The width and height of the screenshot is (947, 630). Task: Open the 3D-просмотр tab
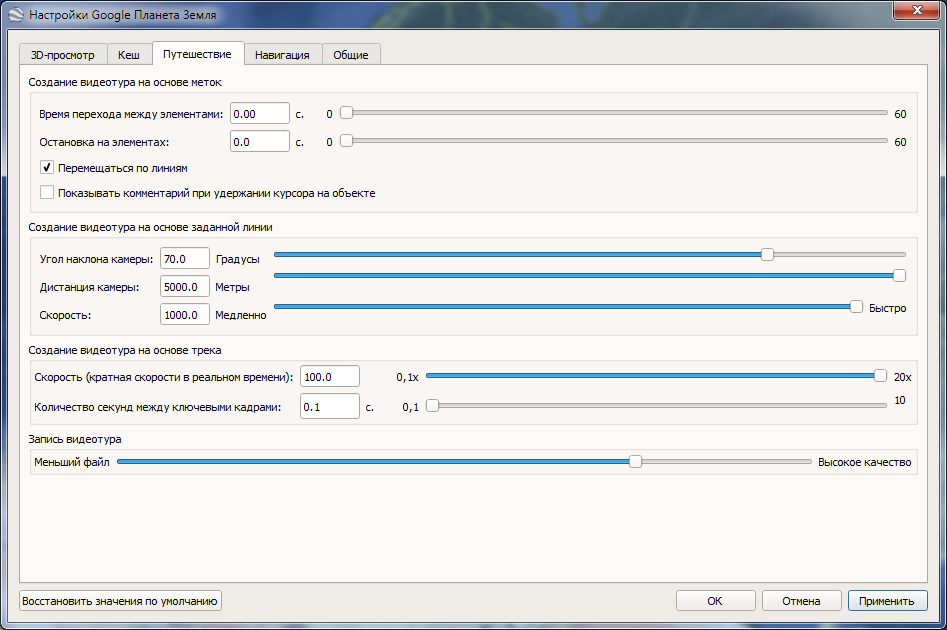pos(63,54)
